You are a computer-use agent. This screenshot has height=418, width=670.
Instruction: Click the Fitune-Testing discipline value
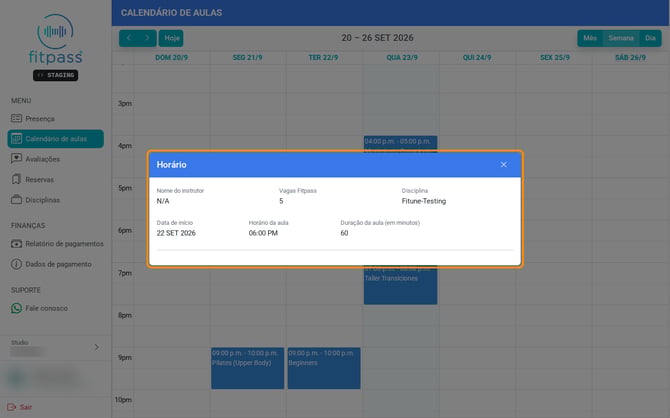pyautogui.click(x=423, y=201)
